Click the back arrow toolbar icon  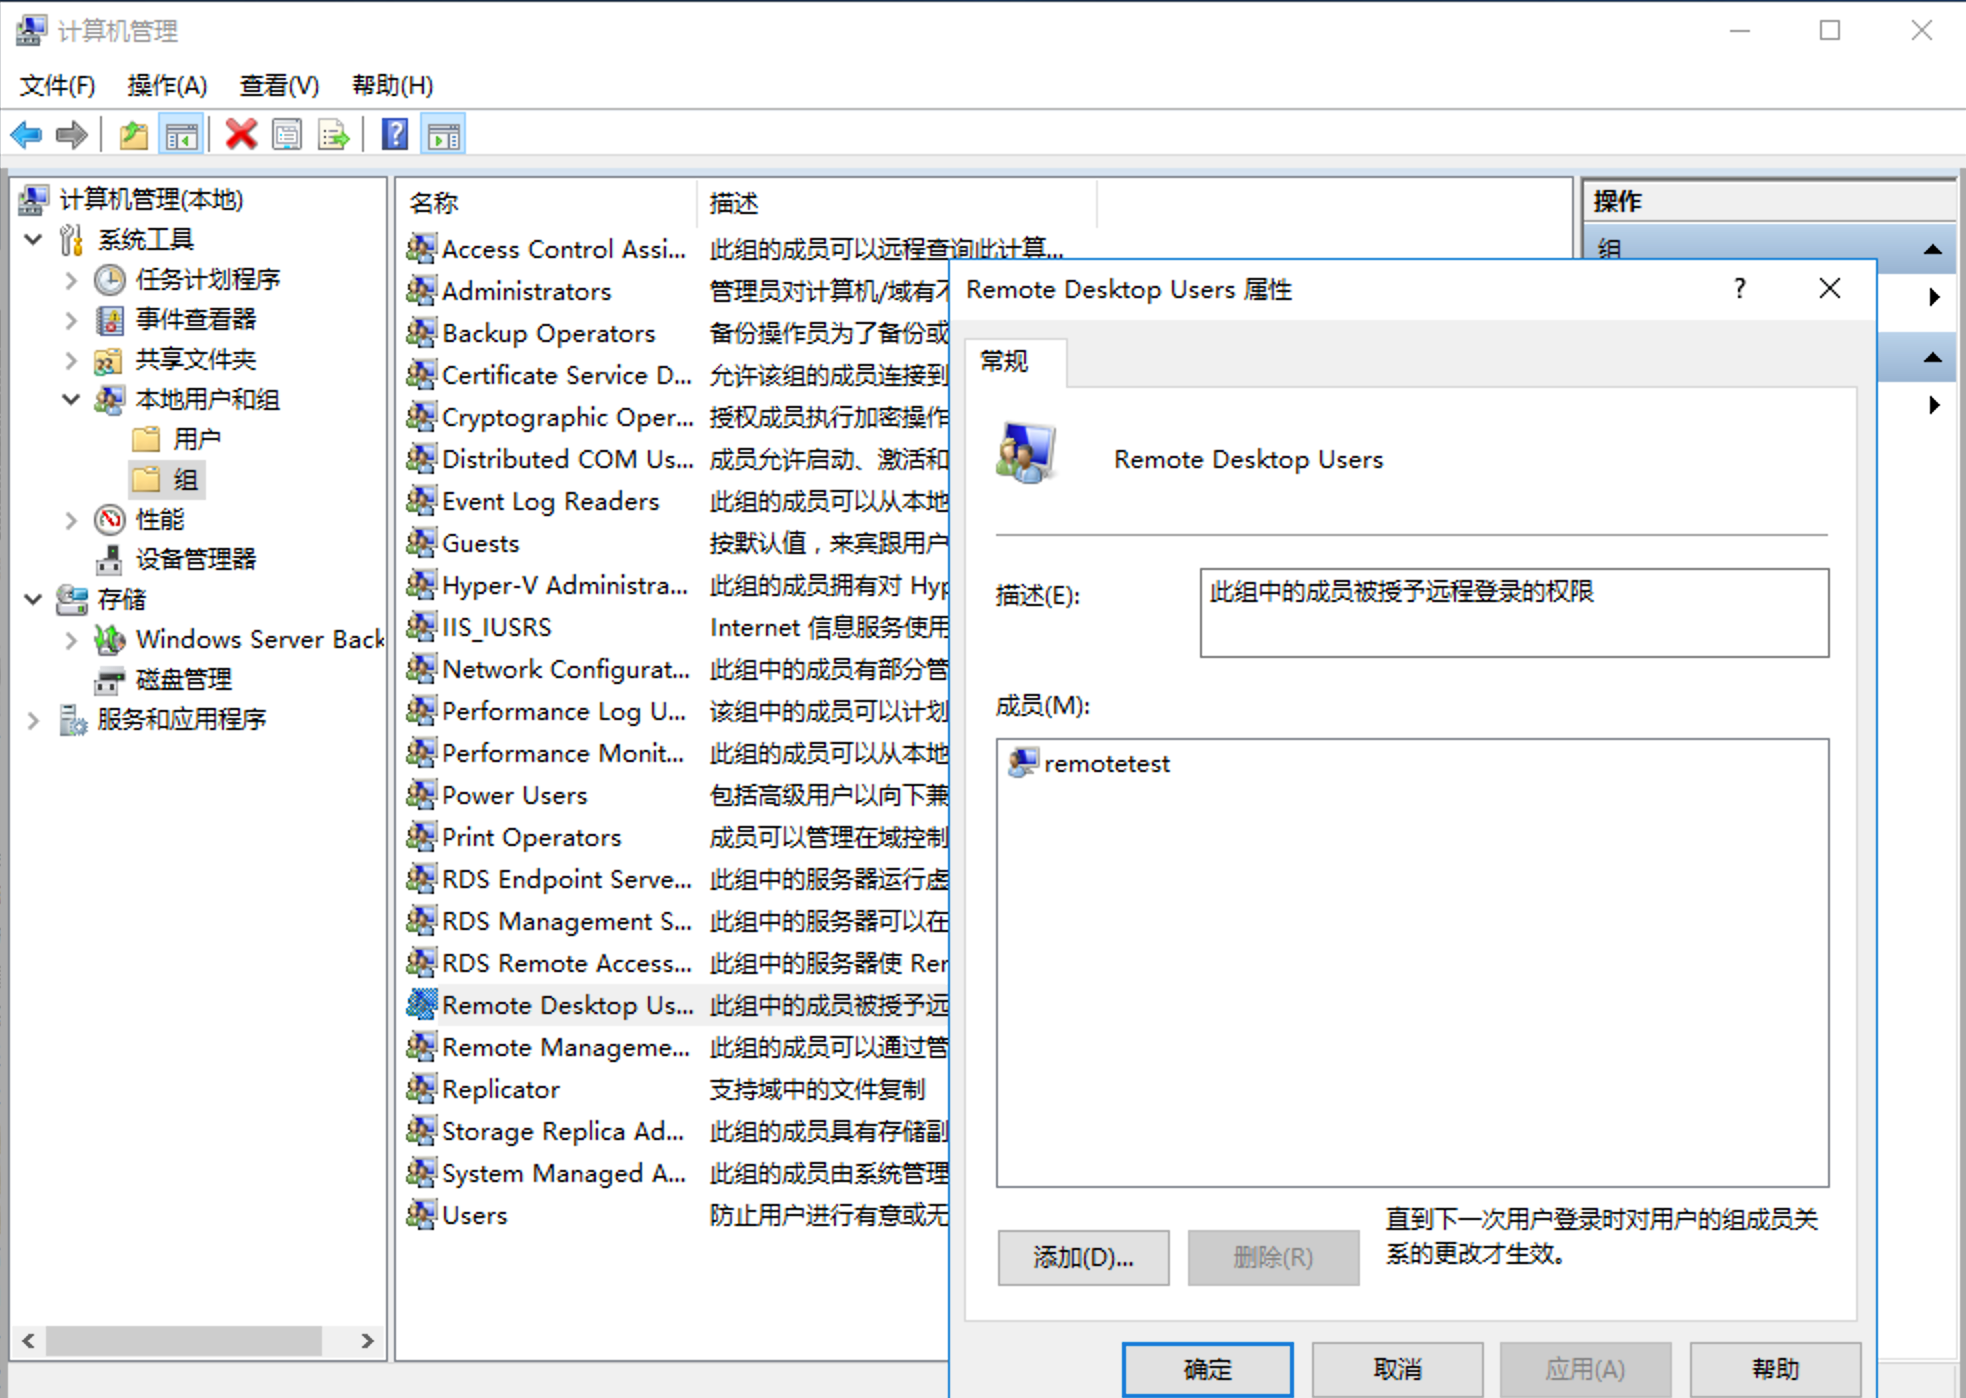click(x=27, y=134)
